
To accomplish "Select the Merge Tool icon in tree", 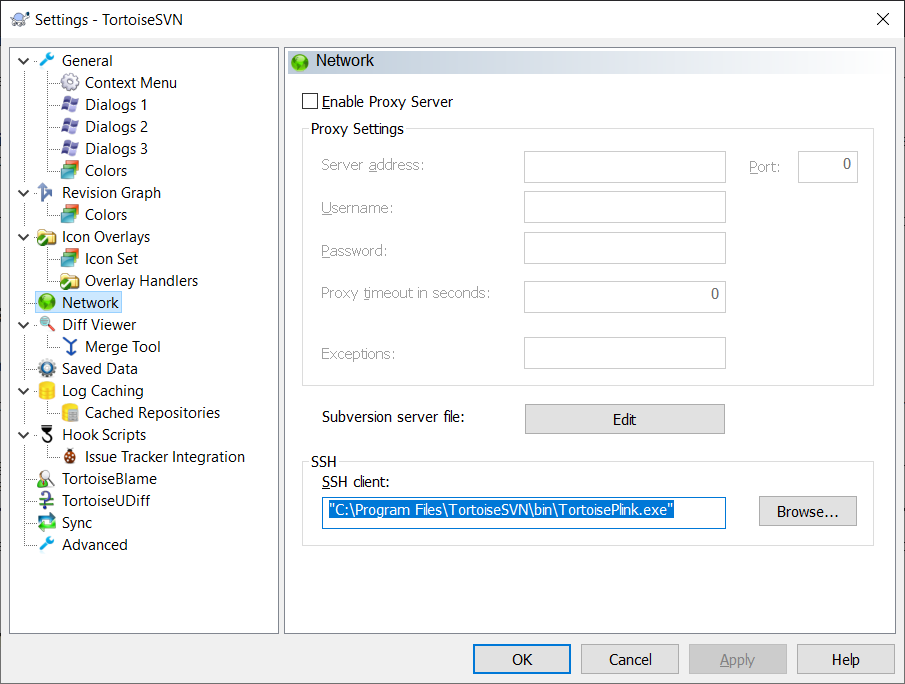I will click(x=70, y=346).
